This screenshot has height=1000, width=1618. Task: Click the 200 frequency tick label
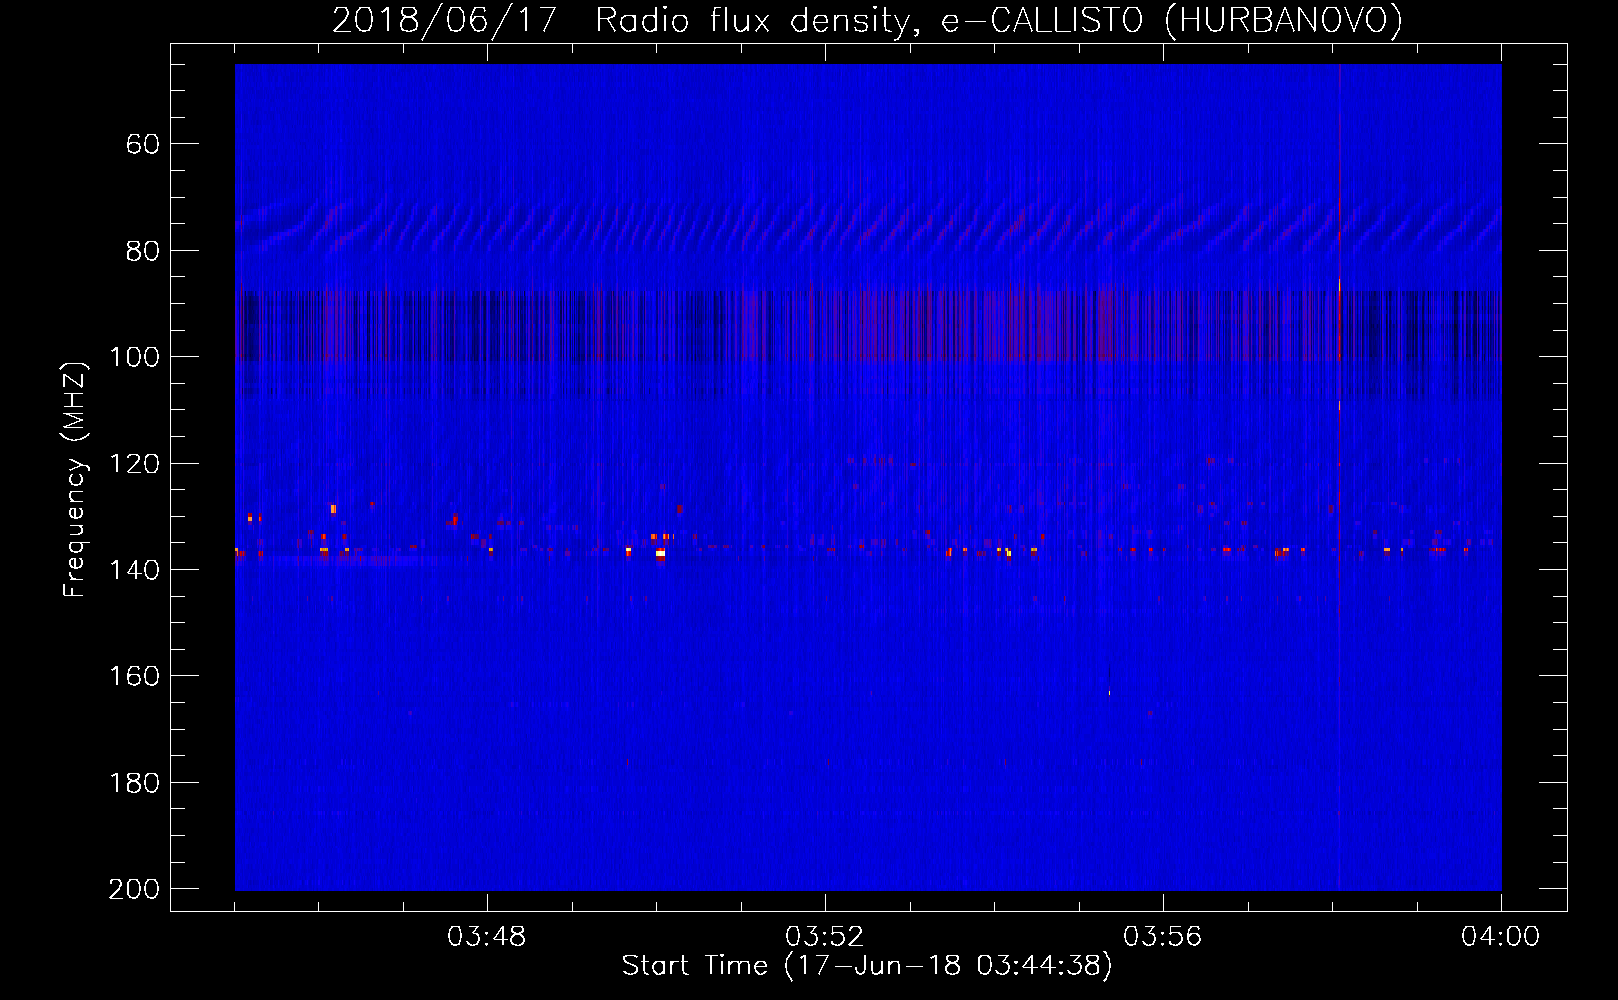[134, 889]
